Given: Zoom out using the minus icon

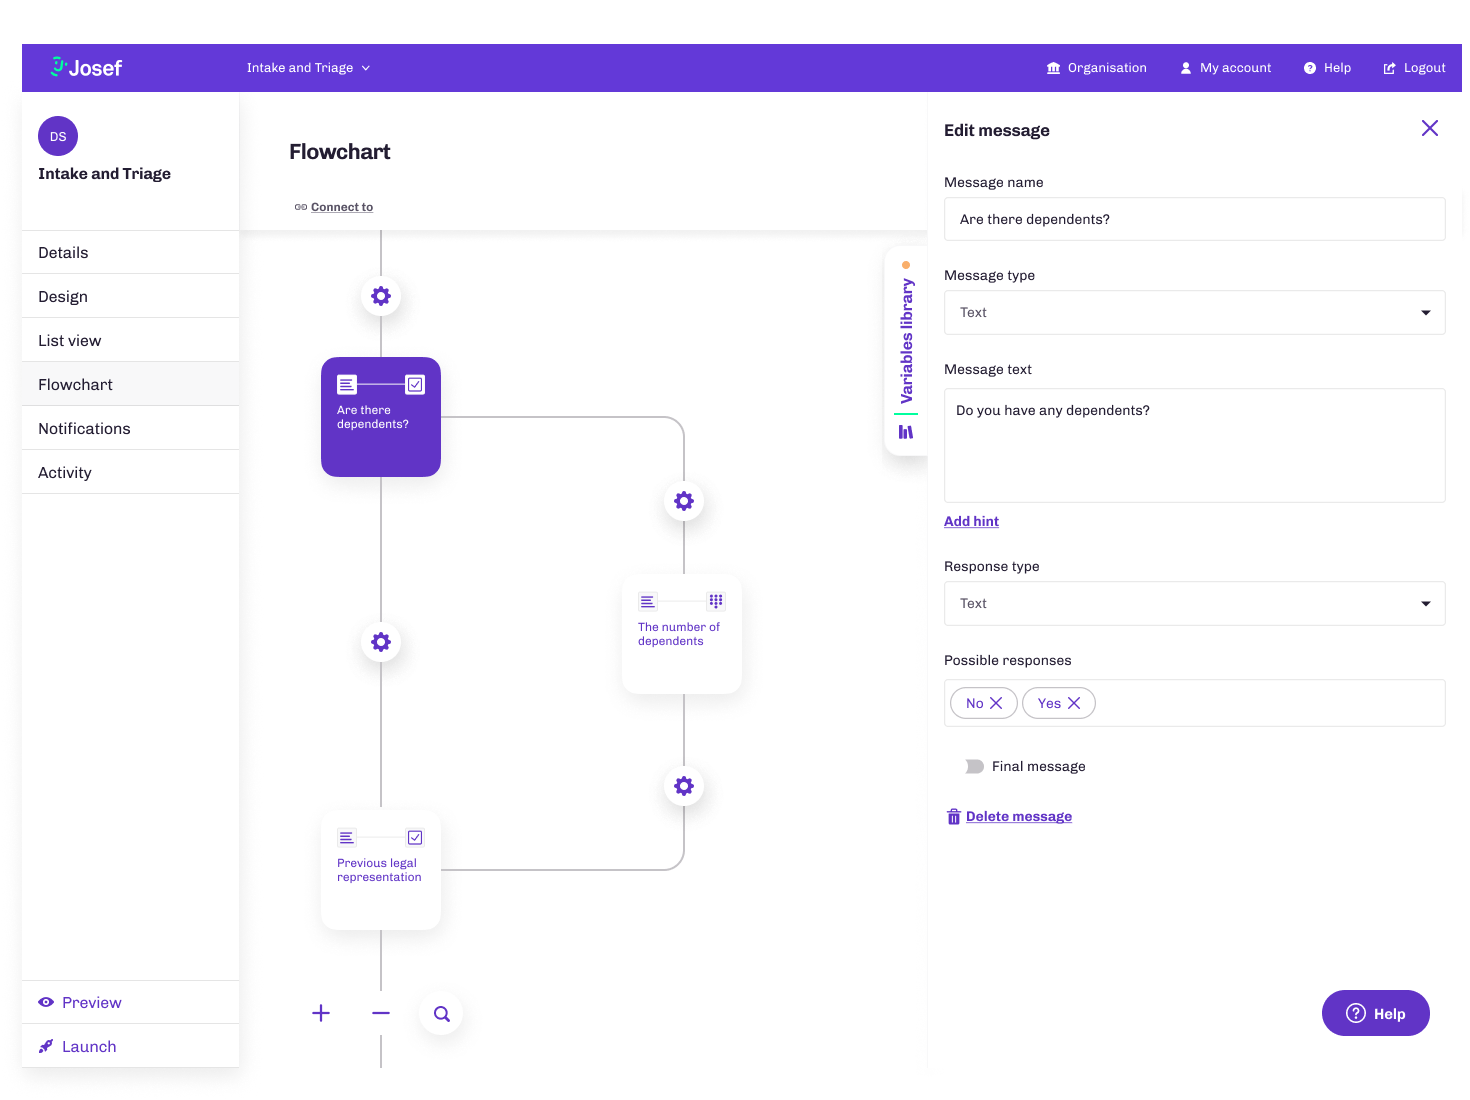Looking at the screenshot, I should tap(380, 1013).
